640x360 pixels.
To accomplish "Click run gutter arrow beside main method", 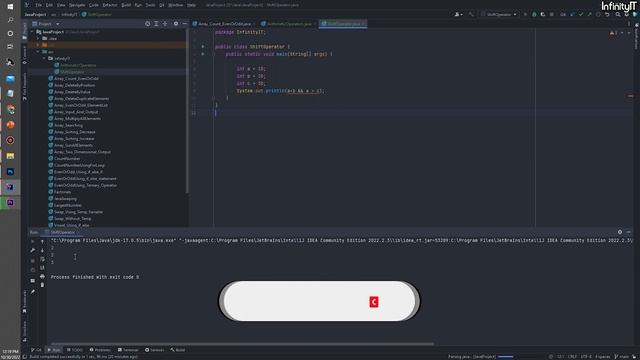I will [203, 54].
